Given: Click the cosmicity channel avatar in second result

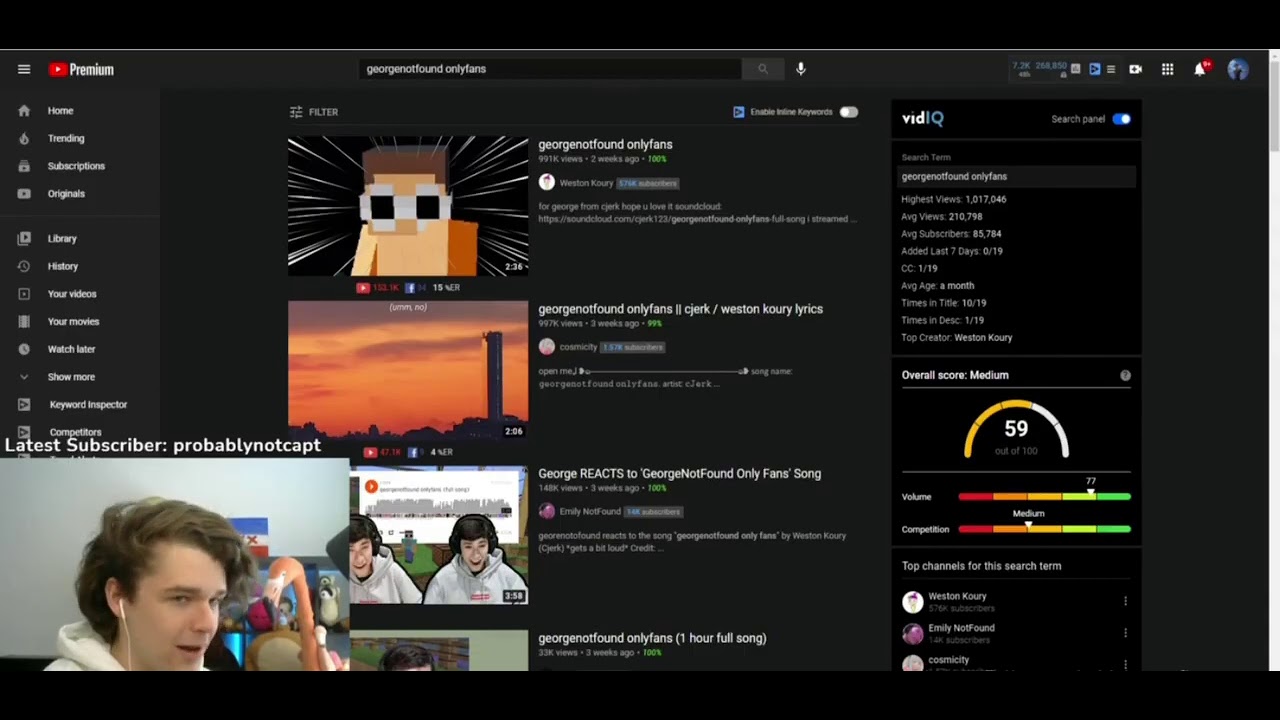Looking at the screenshot, I should click(x=546, y=347).
